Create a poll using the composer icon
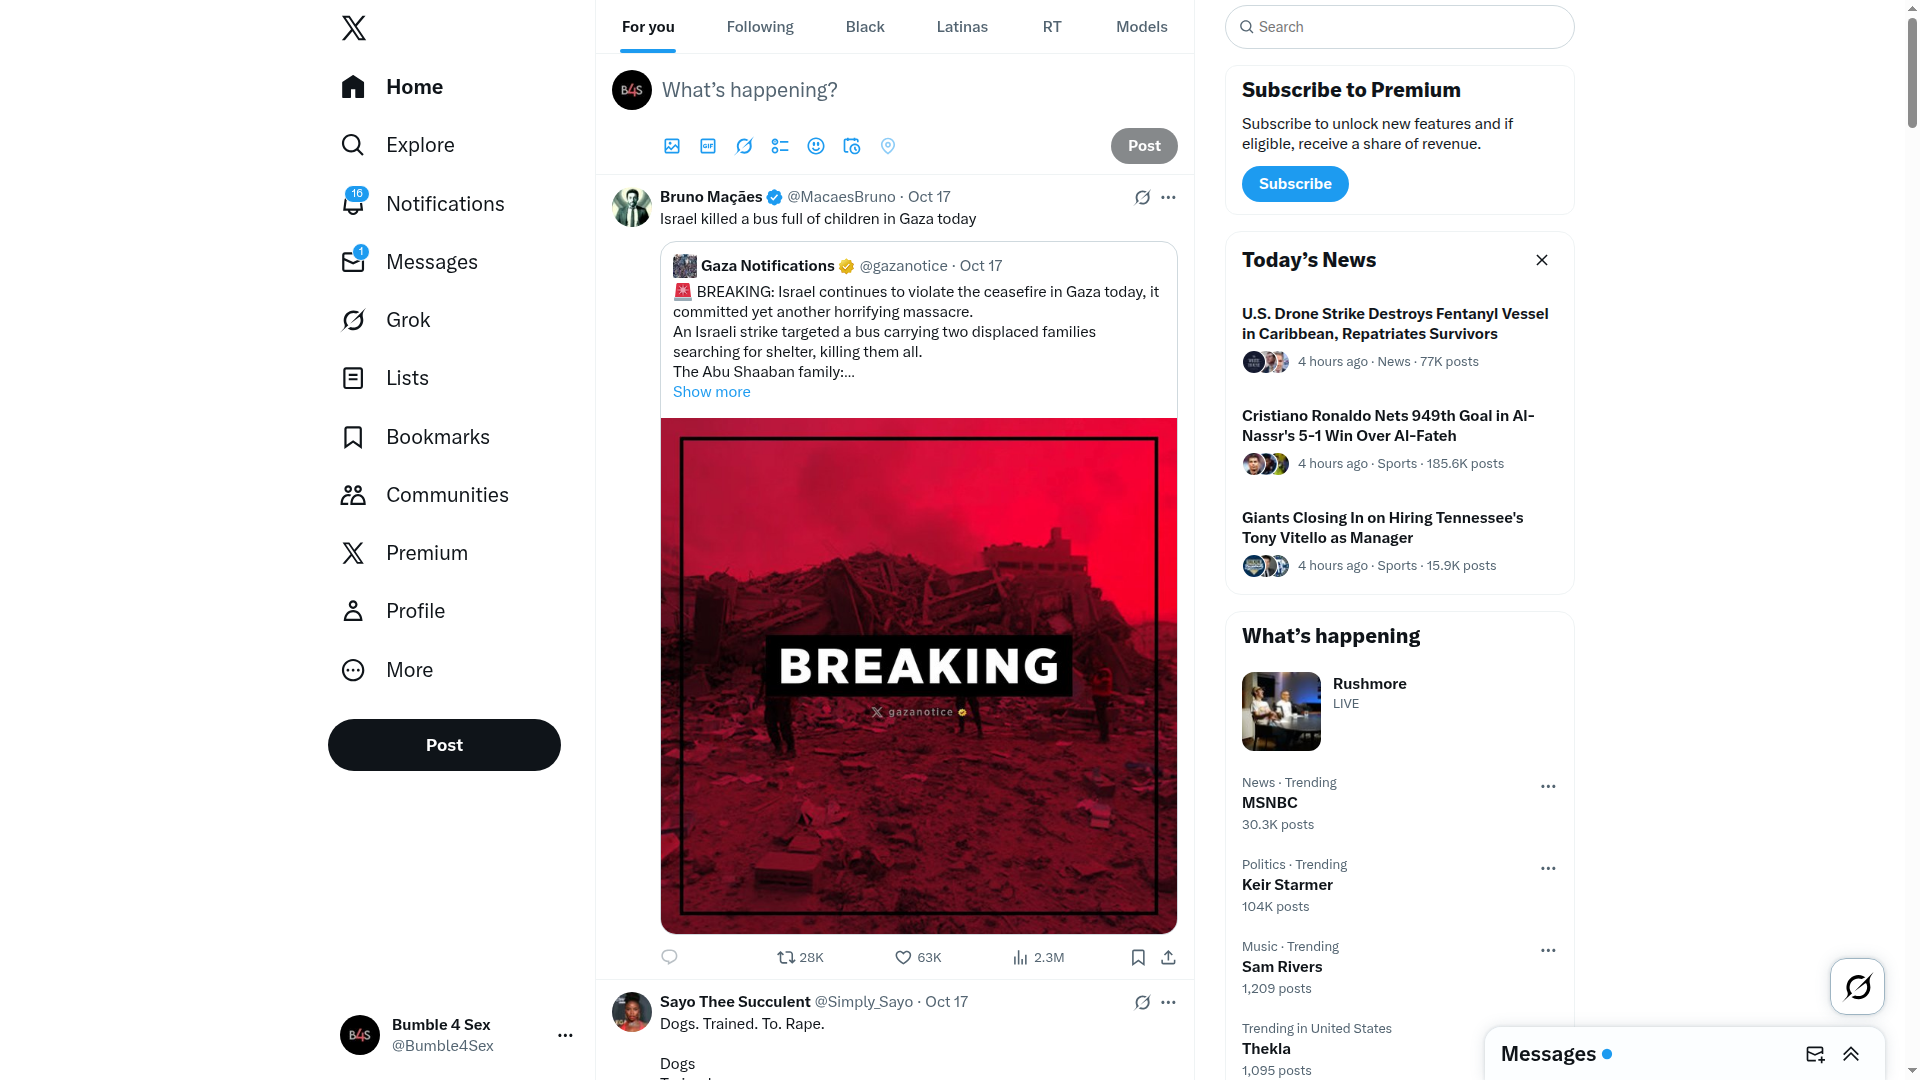This screenshot has width=1920, height=1080. 780,146
